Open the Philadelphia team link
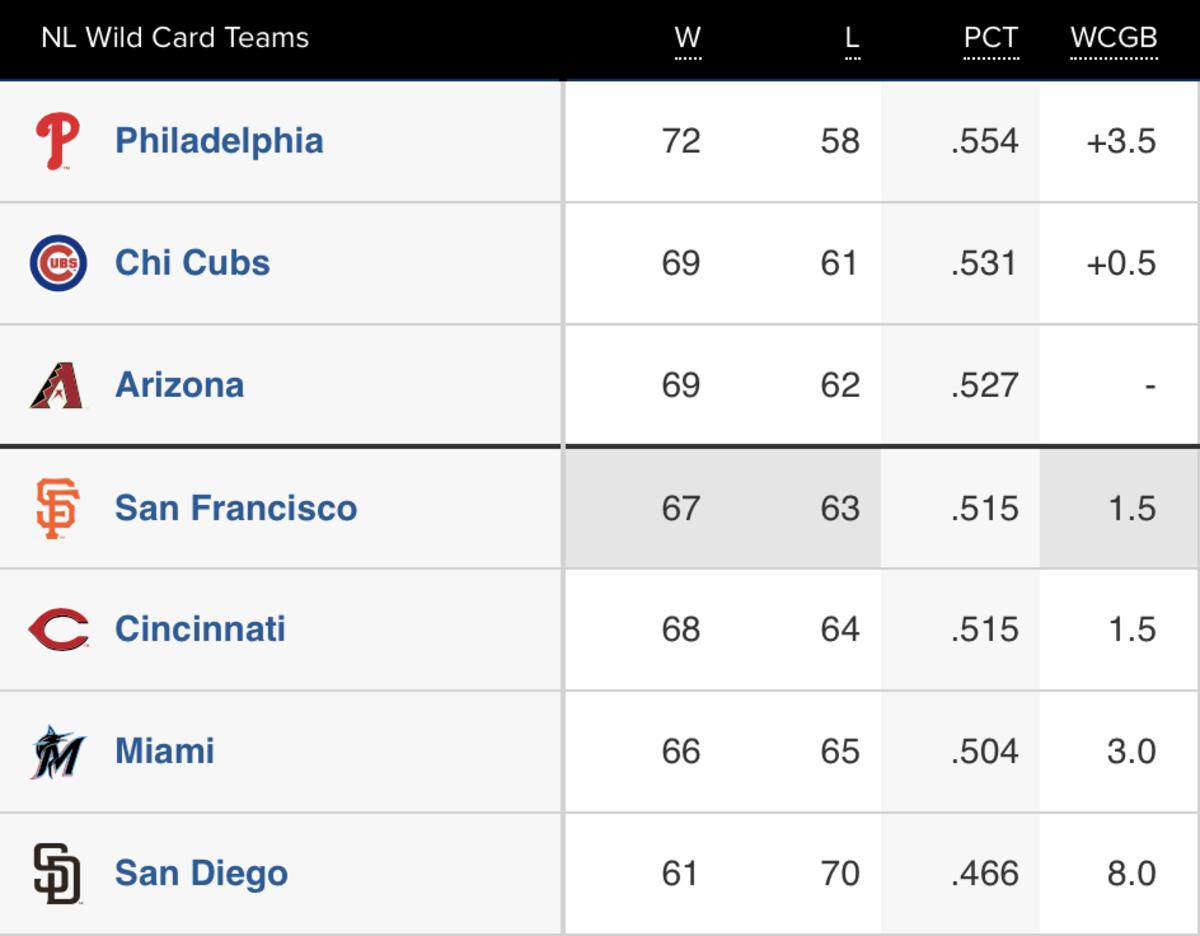 coord(219,141)
